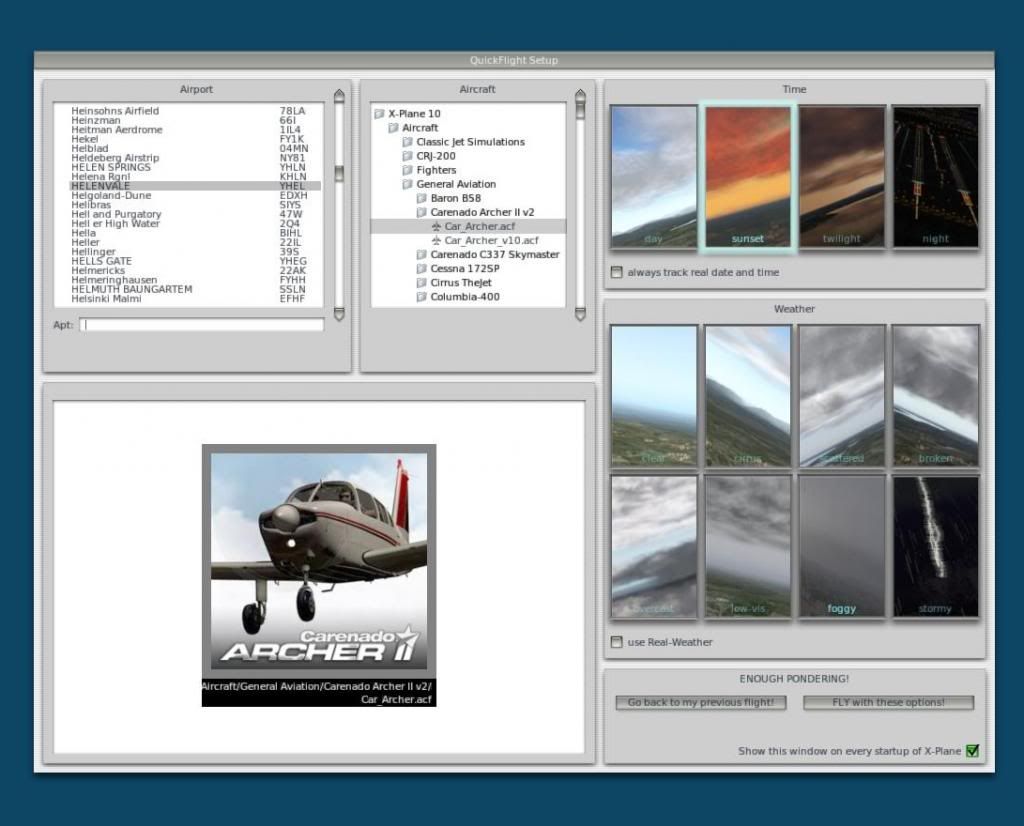Viewport: 1024px width, 826px height.
Task: Select the day time thumbnail
Action: [x=654, y=177]
